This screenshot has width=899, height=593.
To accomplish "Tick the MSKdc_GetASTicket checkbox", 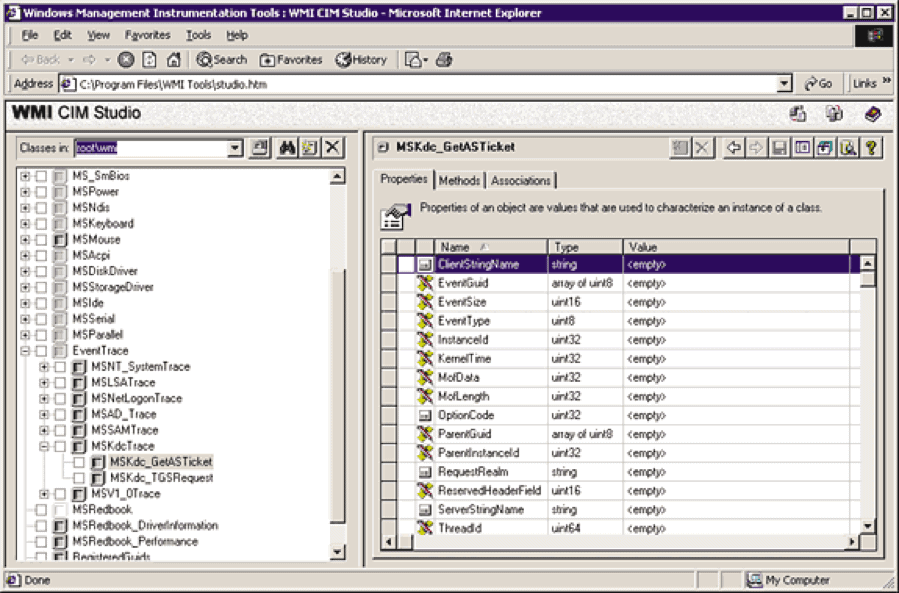I will tap(79, 462).
